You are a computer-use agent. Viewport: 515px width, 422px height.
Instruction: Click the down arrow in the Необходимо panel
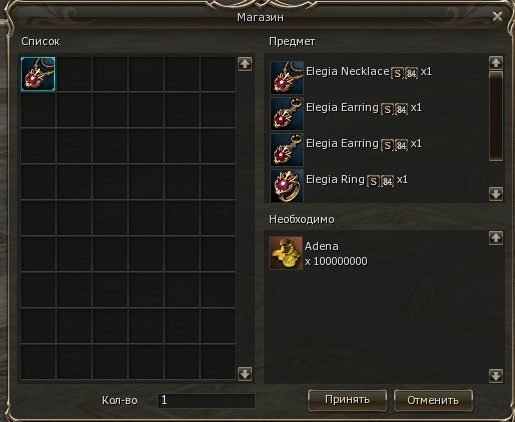tap(496, 376)
